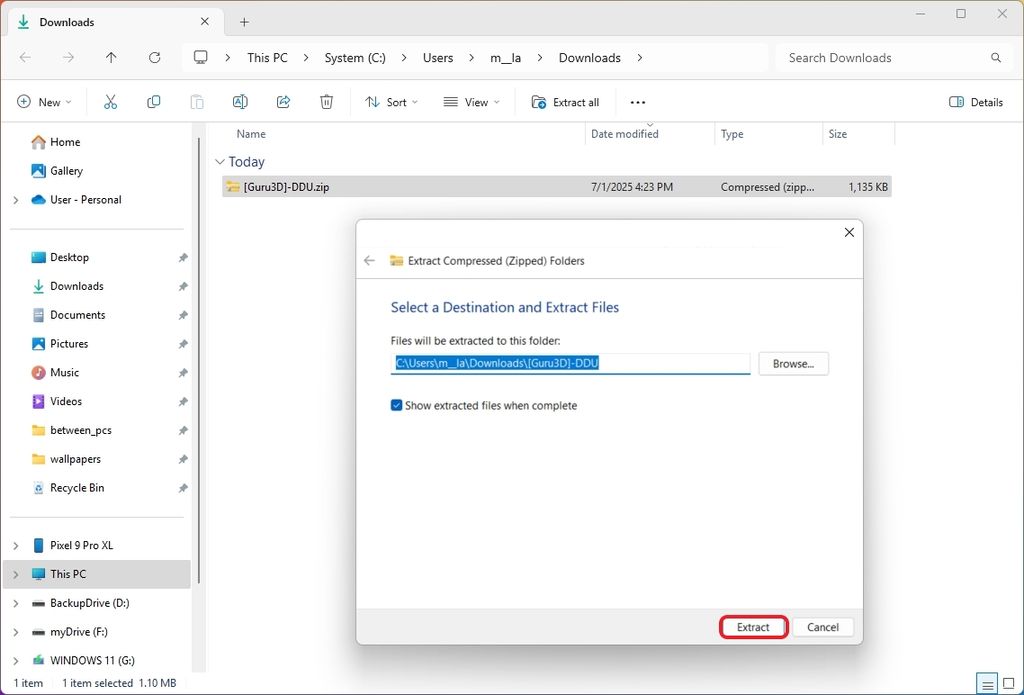The width and height of the screenshot is (1024, 695).
Task: Expand myDrive (F:) node
Action: tap(16, 632)
